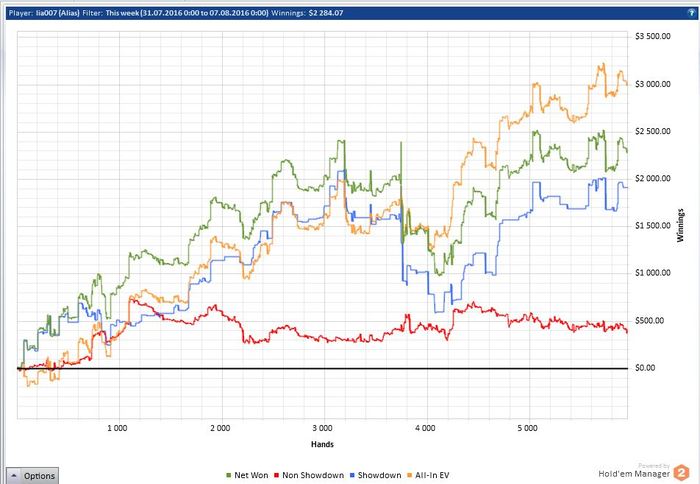Click the 2 000 hands axis label
Image resolution: width=700 pixels, height=484 pixels.
click(x=220, y=428)
